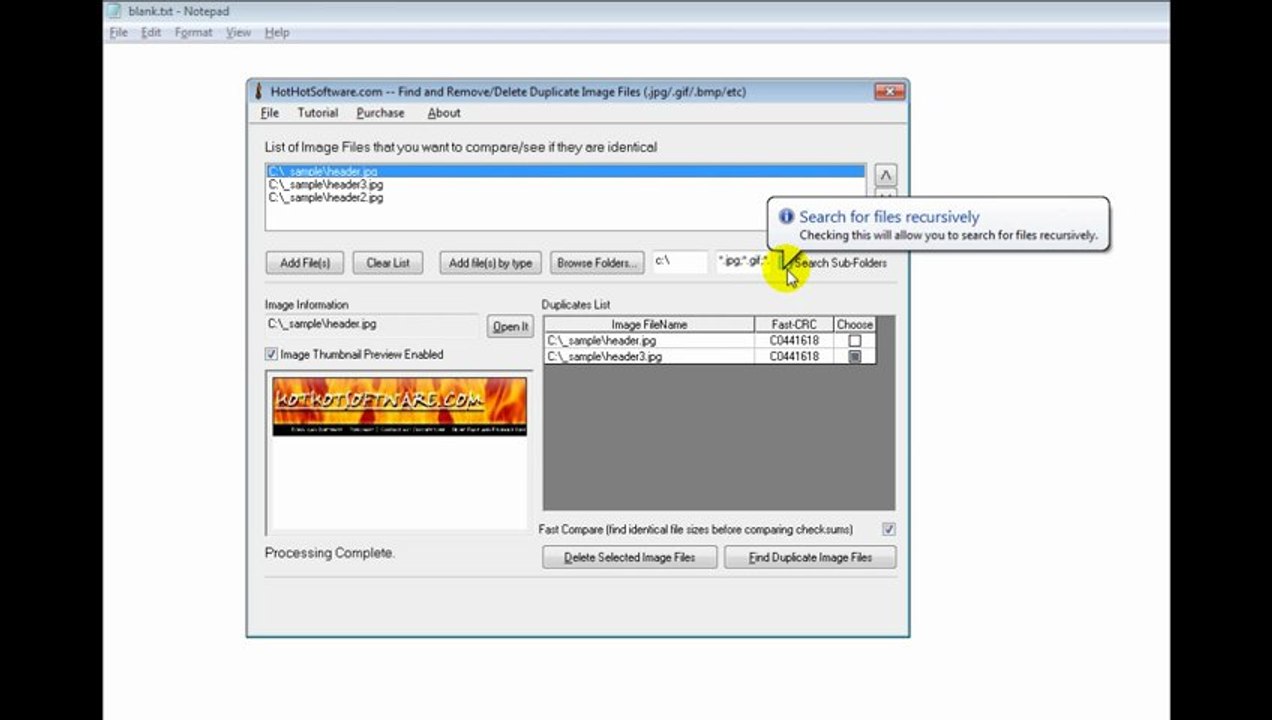Image resolution: width=1272 pixels, height=720 pixels.
Task: Select C:\_sample\header3.jpg in the image file list
Action: [x=565, y=185]
